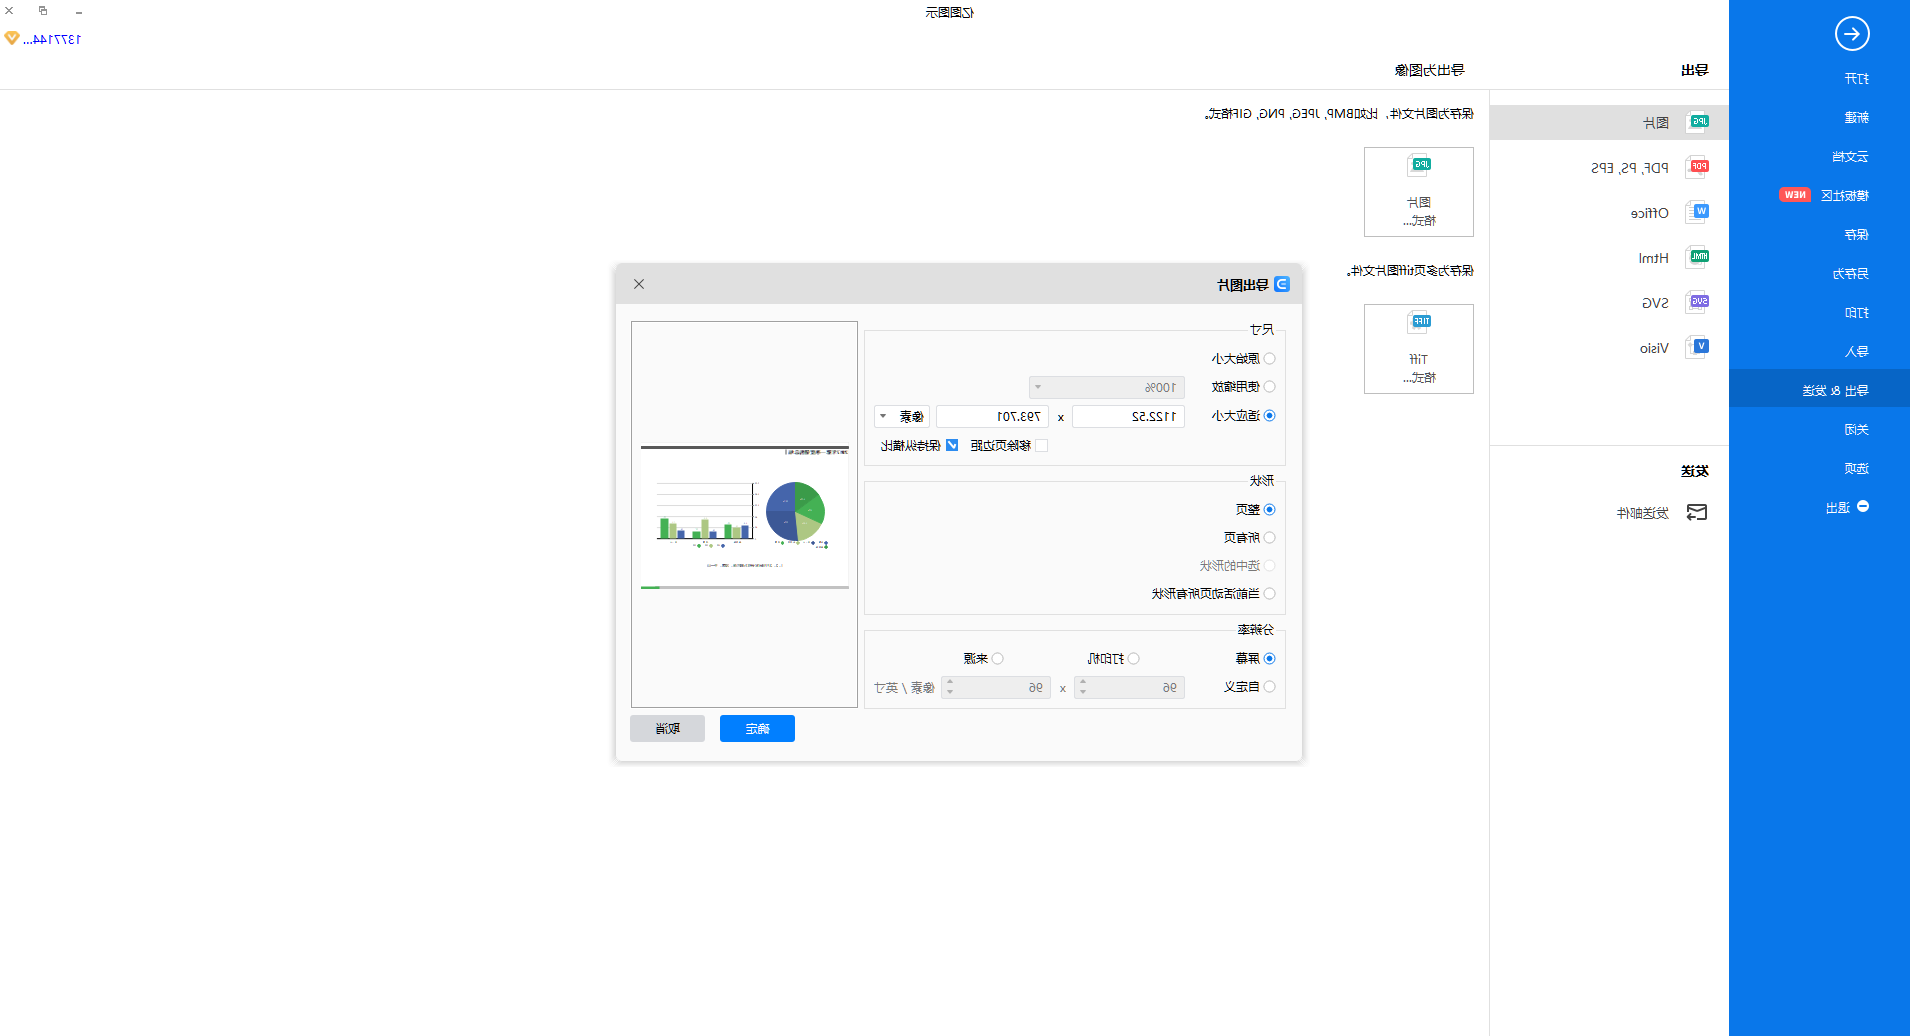Click the Tiff格式... export button
Screen dimensions: 1910x1036
[1419, 349]
